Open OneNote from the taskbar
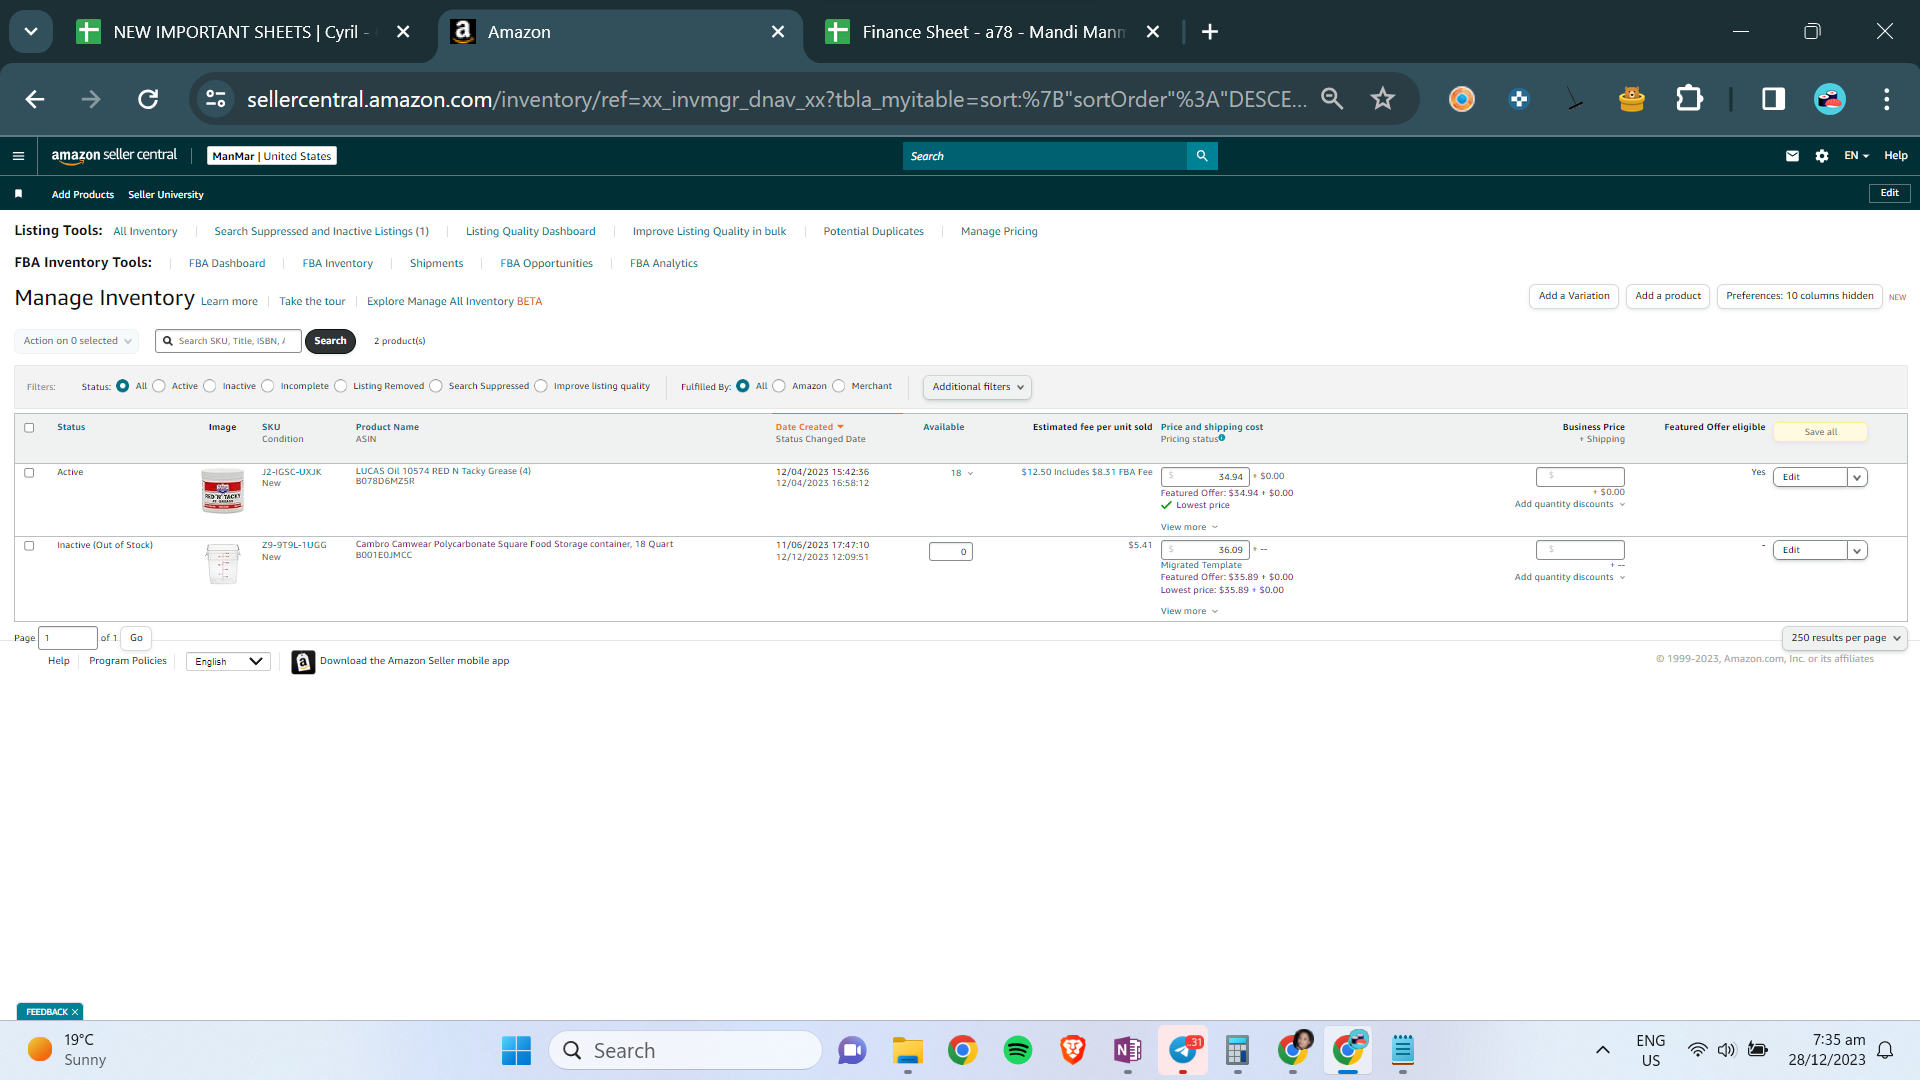Screen dimensions: 1920x1080 1128,1050
